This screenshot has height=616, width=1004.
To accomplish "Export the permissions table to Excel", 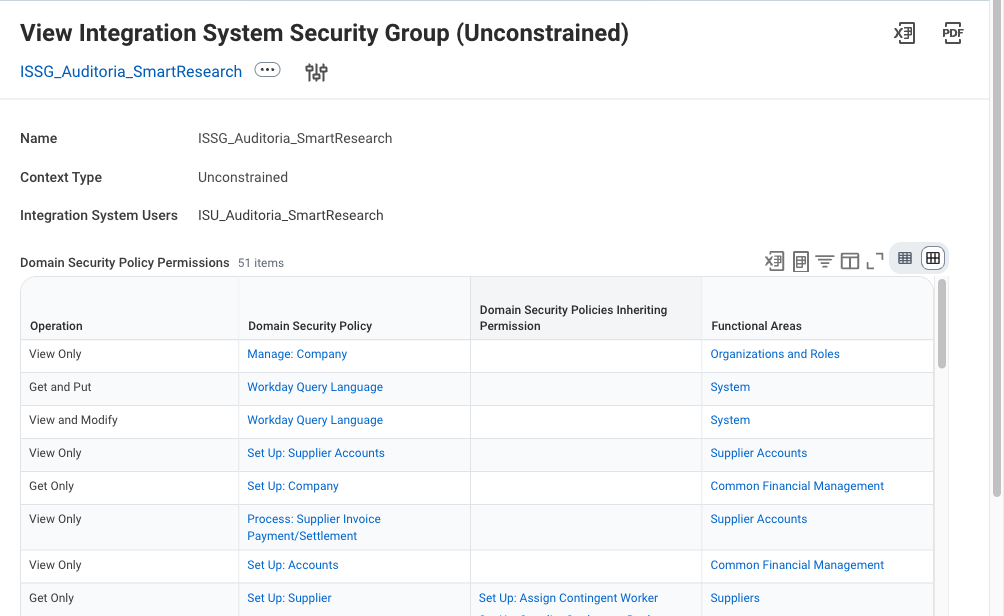I will click(x=774, y=261).
